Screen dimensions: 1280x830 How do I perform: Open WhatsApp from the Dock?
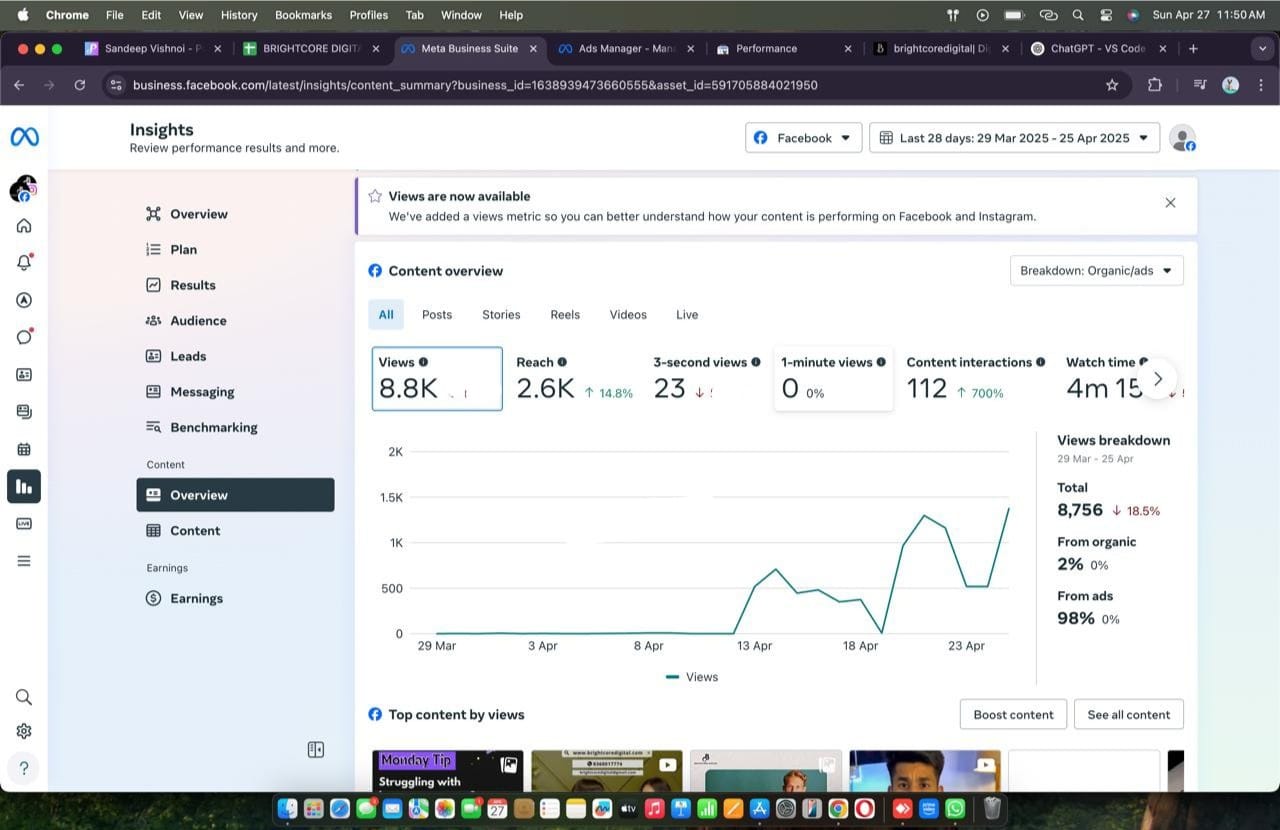[x=956, y=808]
